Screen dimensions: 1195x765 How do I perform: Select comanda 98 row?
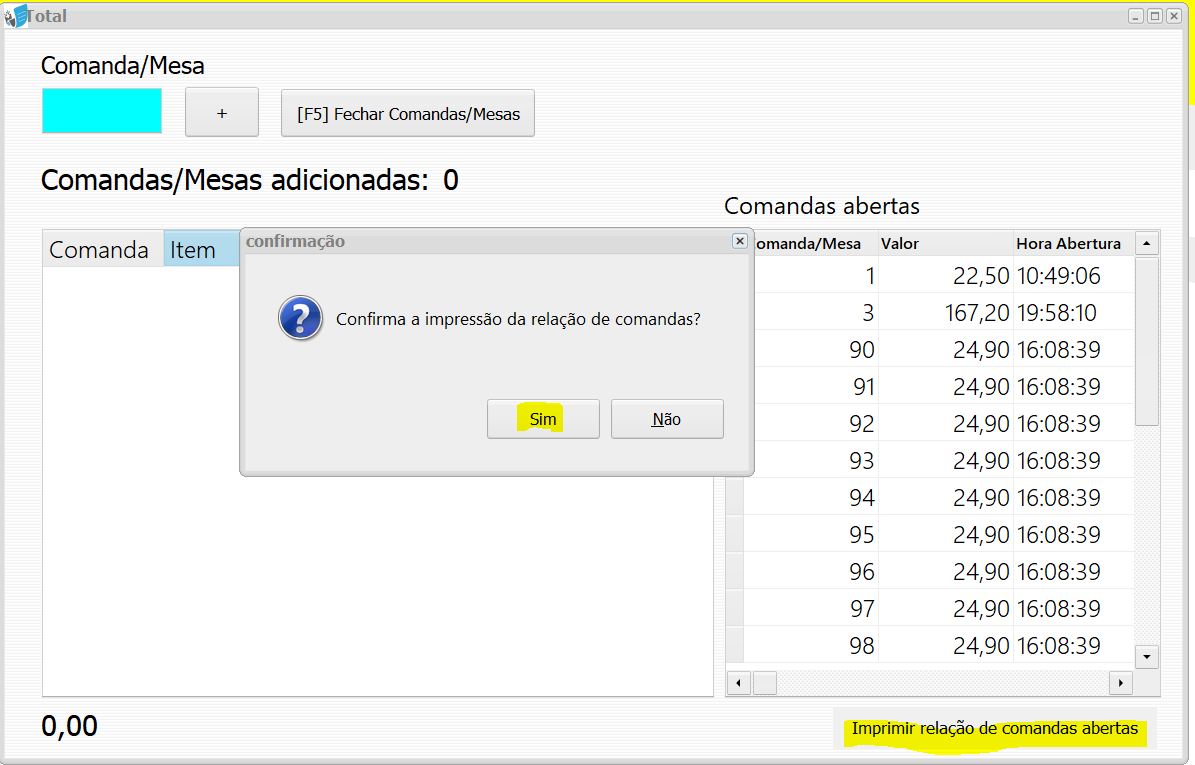coord(937,645)
